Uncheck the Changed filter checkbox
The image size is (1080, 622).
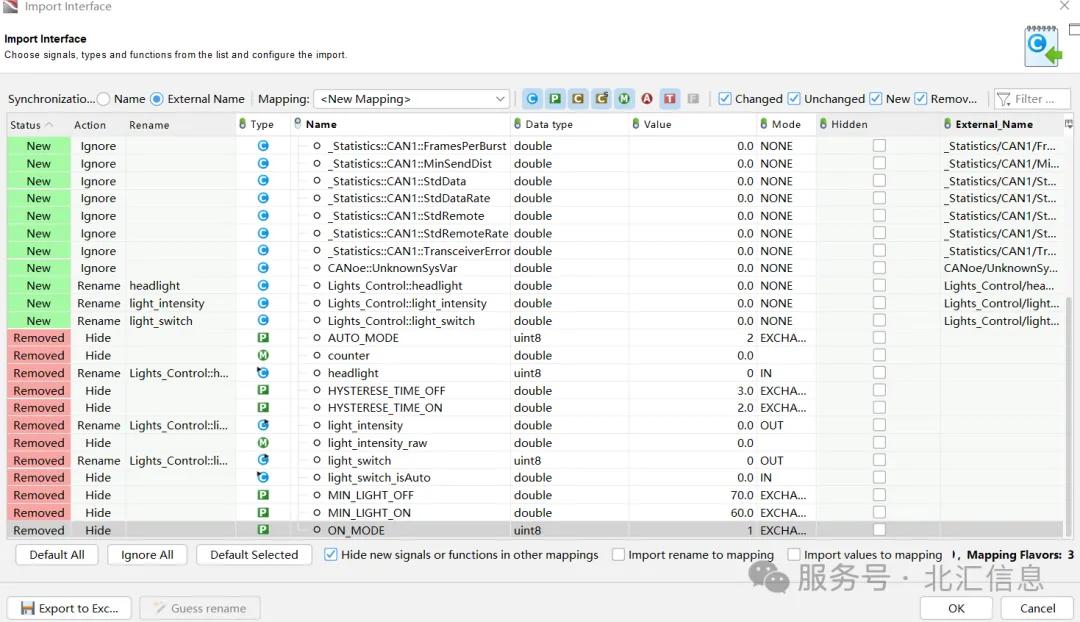coord(724,99)
